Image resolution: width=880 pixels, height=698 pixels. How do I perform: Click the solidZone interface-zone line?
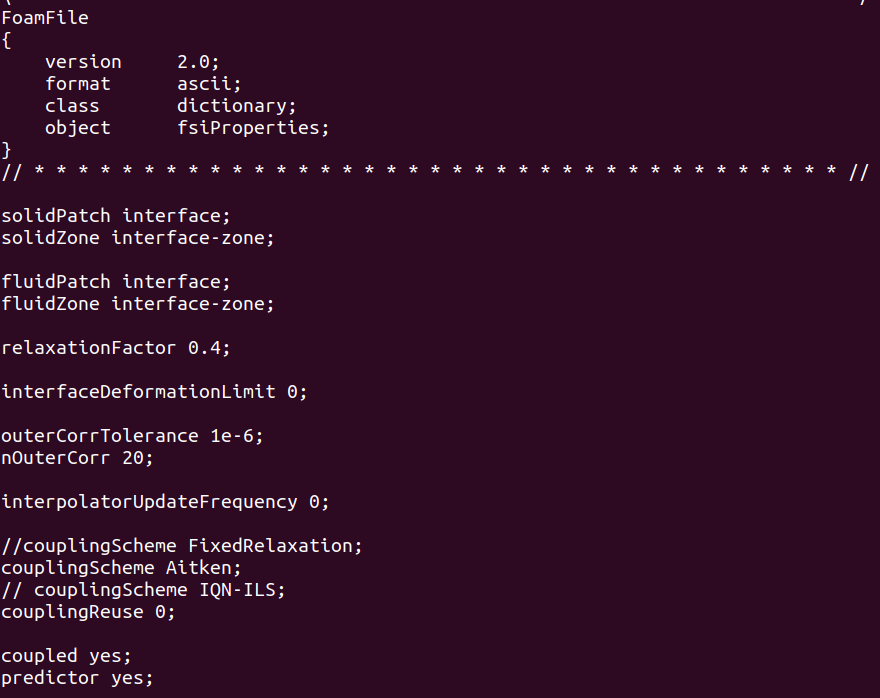[137, 238]
